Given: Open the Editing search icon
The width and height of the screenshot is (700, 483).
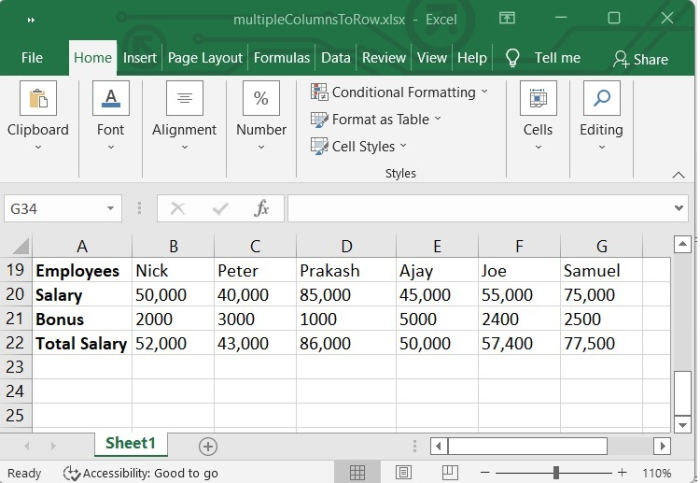Looking at the screenshot, I should tap(601, 99).
